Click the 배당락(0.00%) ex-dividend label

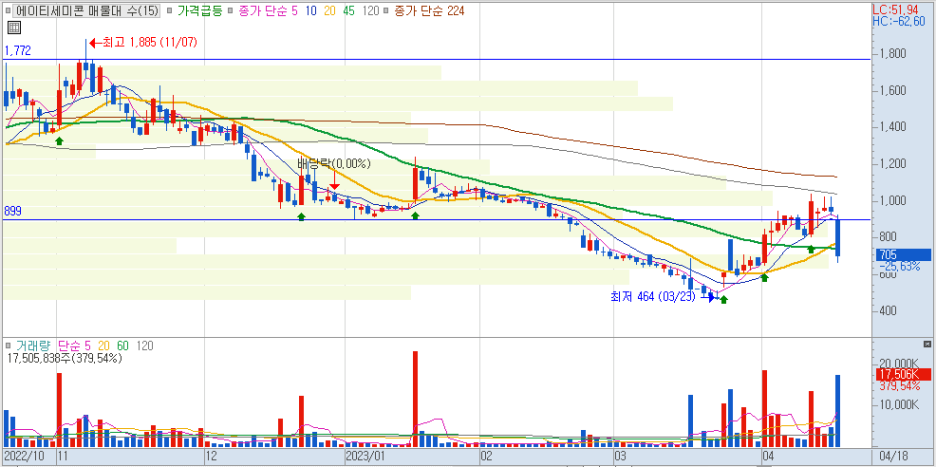pyautogui.click(x=335, y=164)
